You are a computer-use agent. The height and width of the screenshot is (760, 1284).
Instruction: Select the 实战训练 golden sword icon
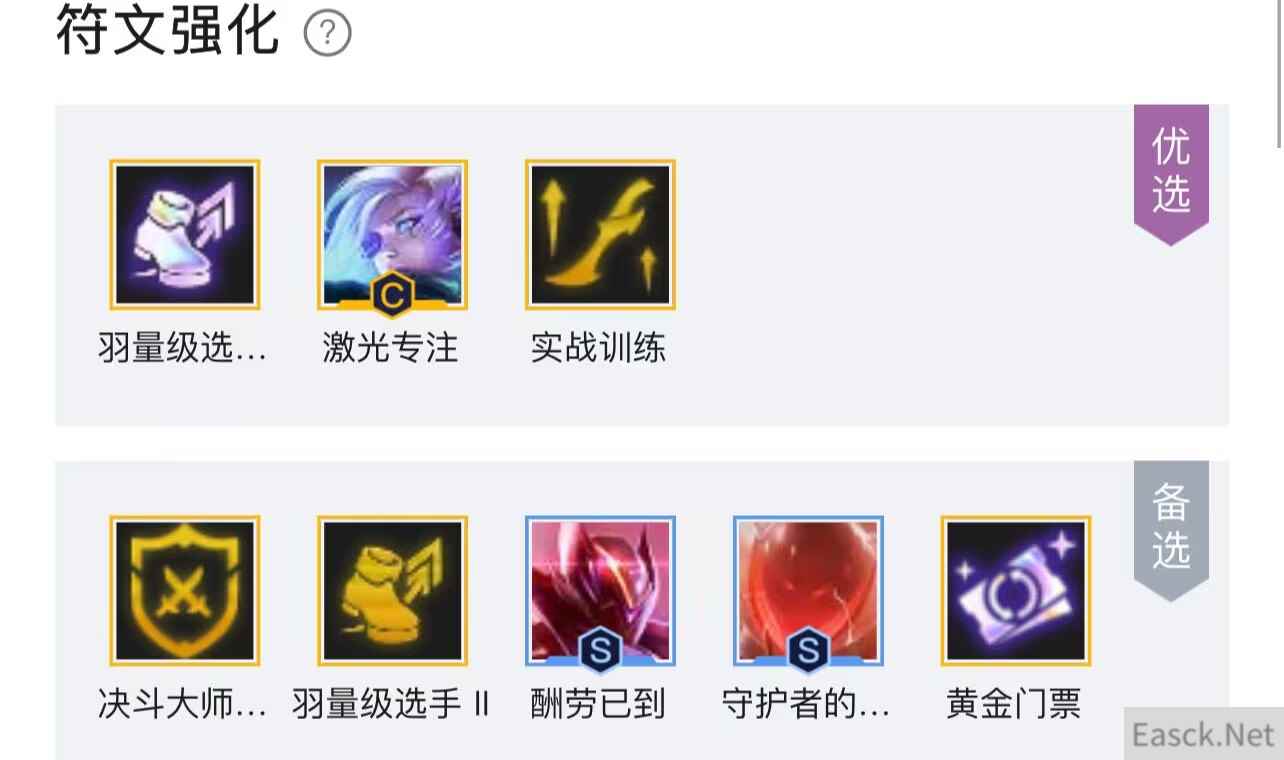point(600,235)
